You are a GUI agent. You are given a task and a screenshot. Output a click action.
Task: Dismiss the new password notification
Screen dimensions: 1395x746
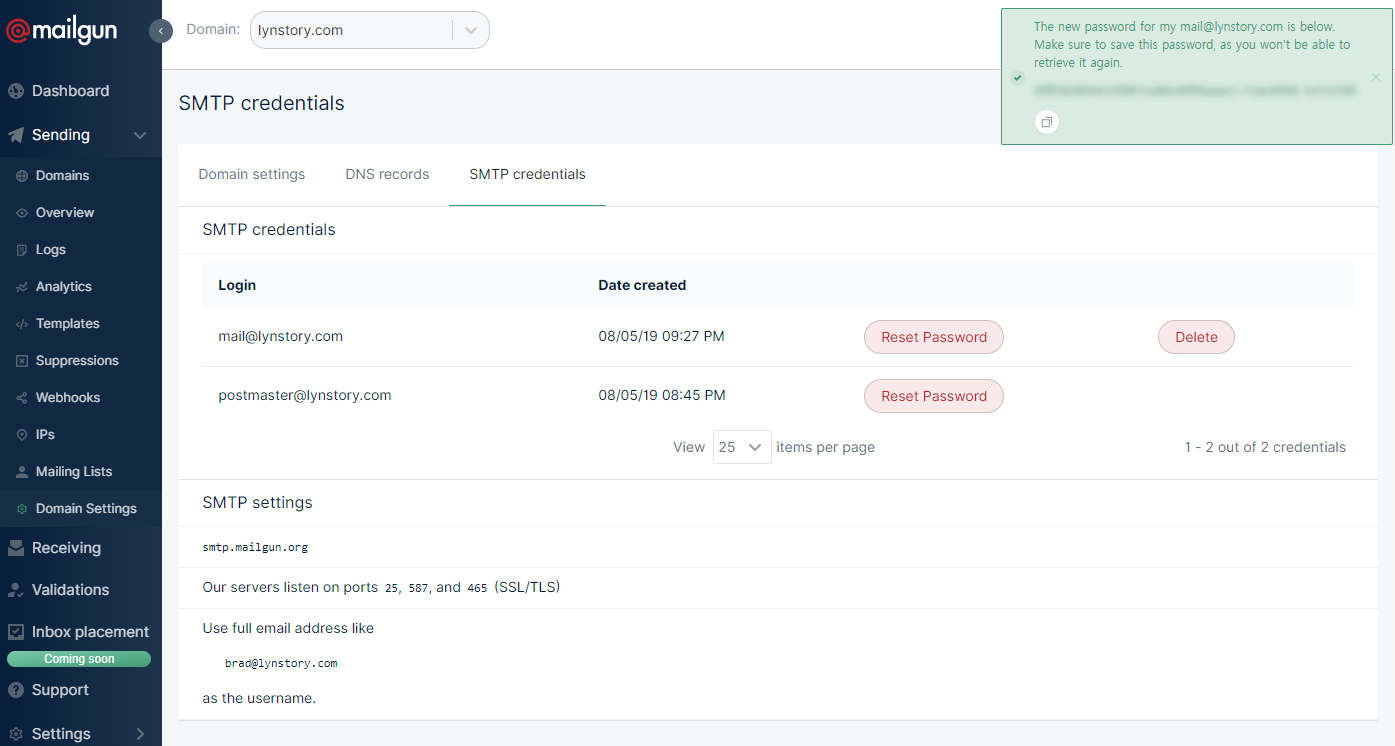[x=1375, y=77]
